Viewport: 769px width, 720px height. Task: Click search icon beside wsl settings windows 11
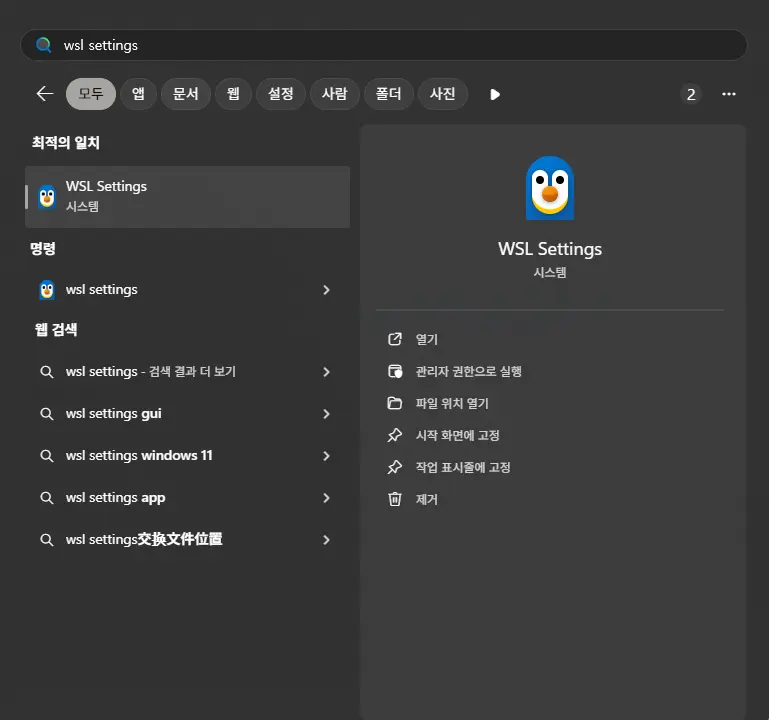coord(47,456)
